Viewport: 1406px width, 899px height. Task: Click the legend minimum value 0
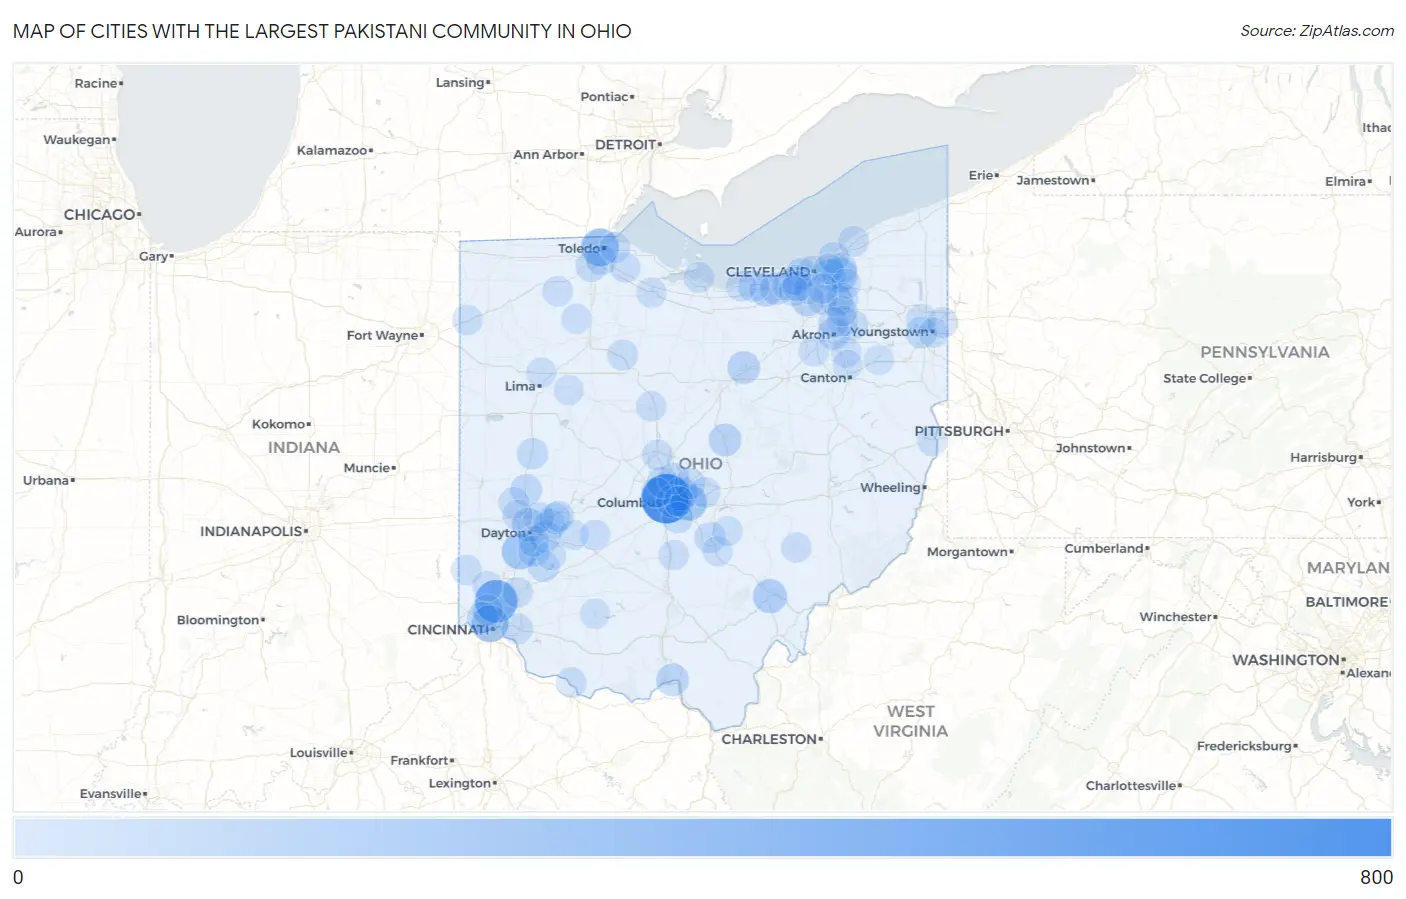tap(18, 877)
